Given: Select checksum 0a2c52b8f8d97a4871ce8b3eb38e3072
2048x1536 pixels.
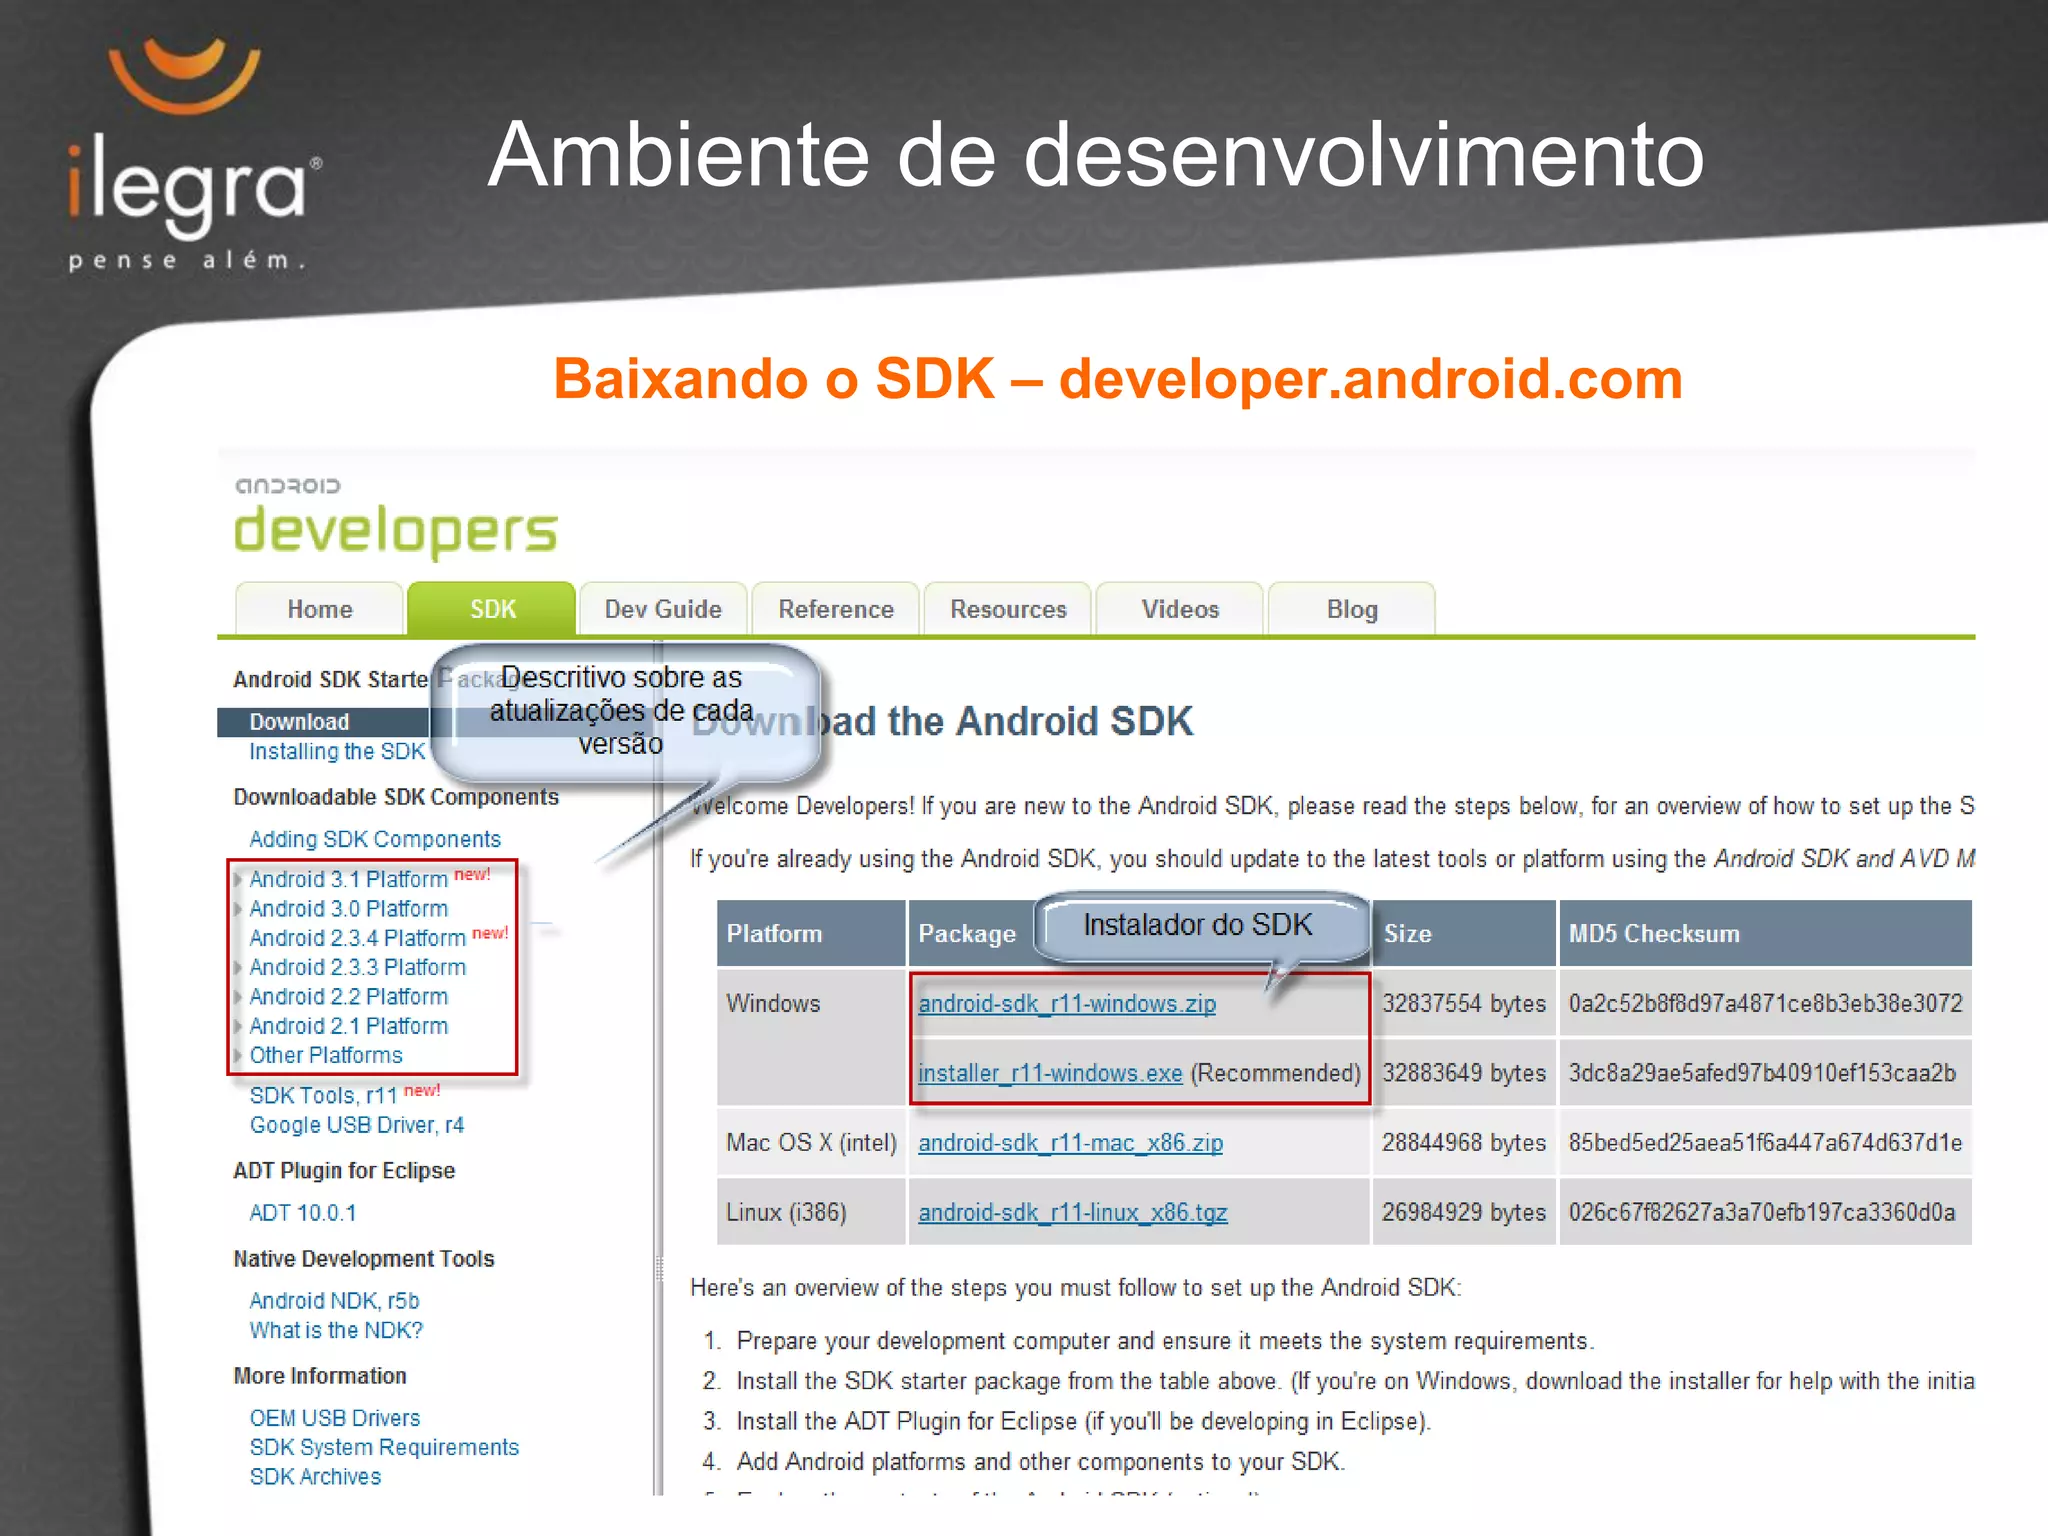Looking at the screenshot, I should pos(1765,1003).
